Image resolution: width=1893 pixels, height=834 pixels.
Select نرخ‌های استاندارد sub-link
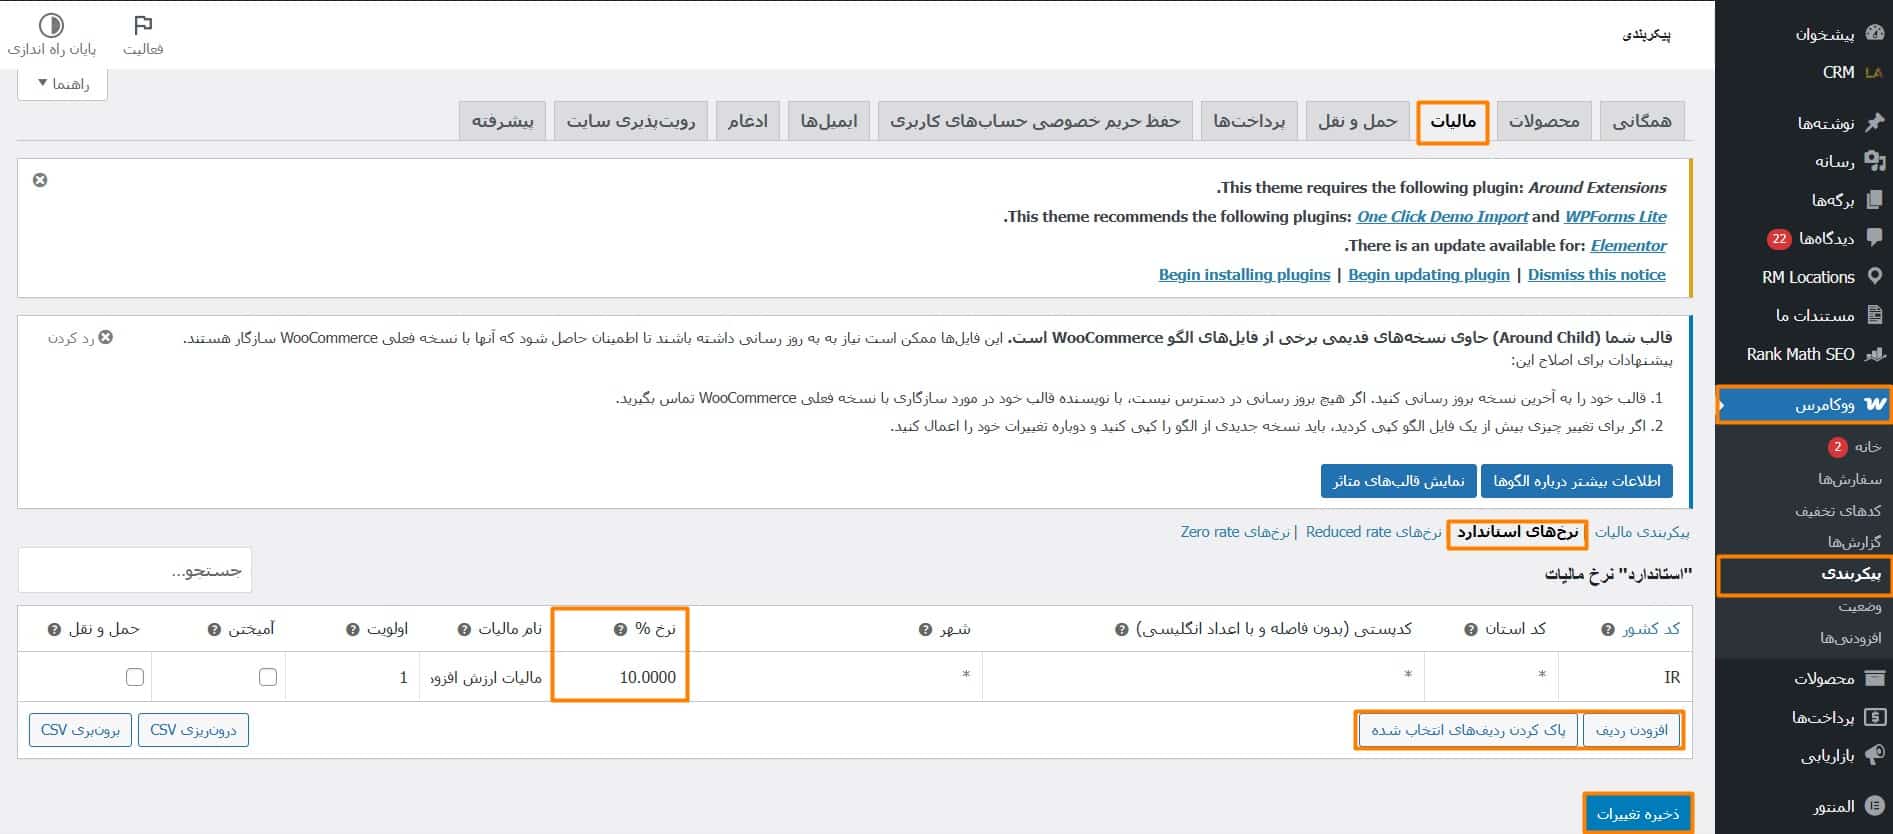[1517, 532]
